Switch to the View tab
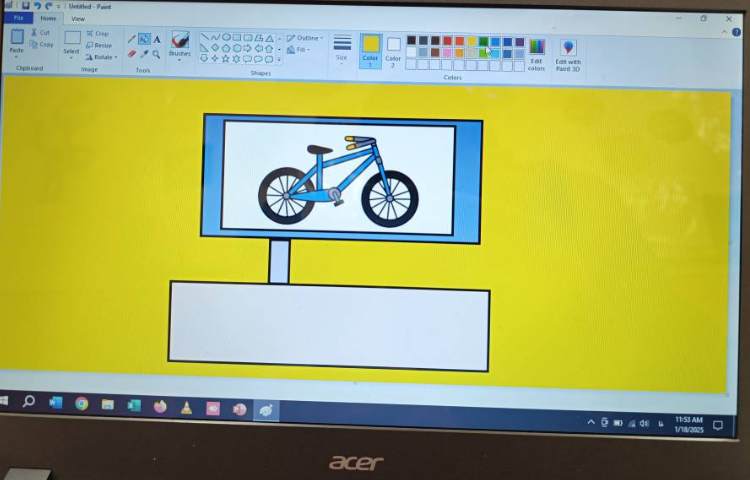This screenshot has height=480, width=750. point(77,19)
